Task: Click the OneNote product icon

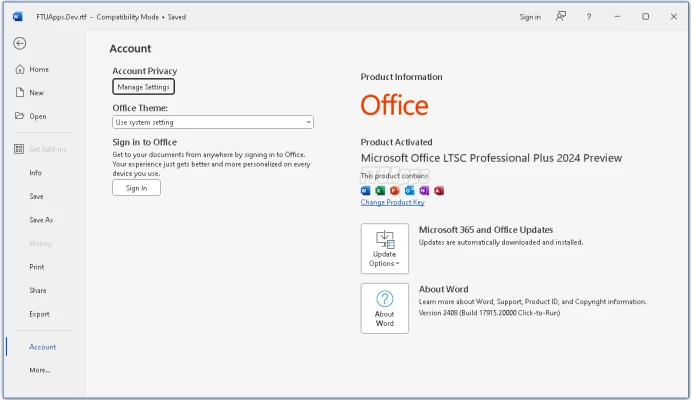Action: point(424,190)
